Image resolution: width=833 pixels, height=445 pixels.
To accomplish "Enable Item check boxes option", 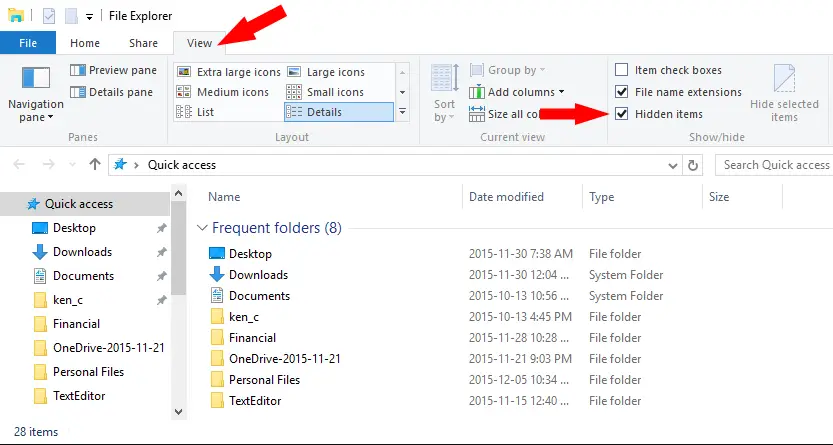I will click(622, 70).
